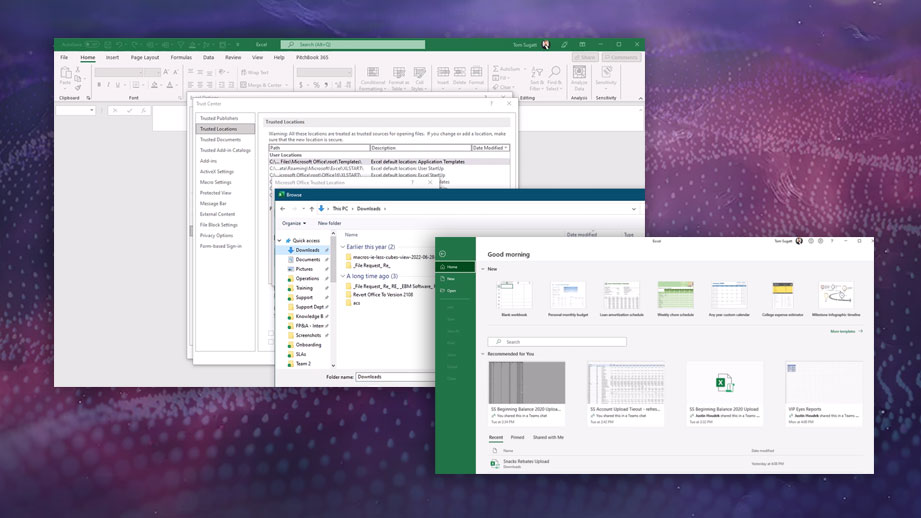The image size is (921, 518).
Task: Toggle AutoSave switch in title bar
Action: pos(91,45)
